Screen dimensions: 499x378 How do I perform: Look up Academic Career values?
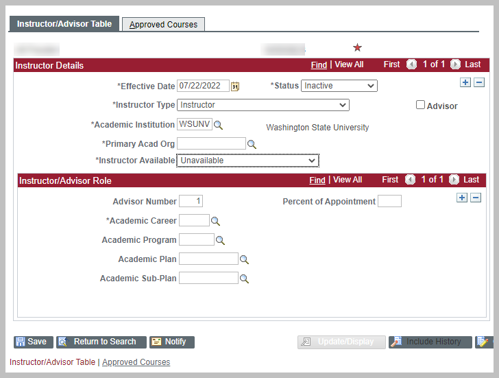click(x=215, y=221)
